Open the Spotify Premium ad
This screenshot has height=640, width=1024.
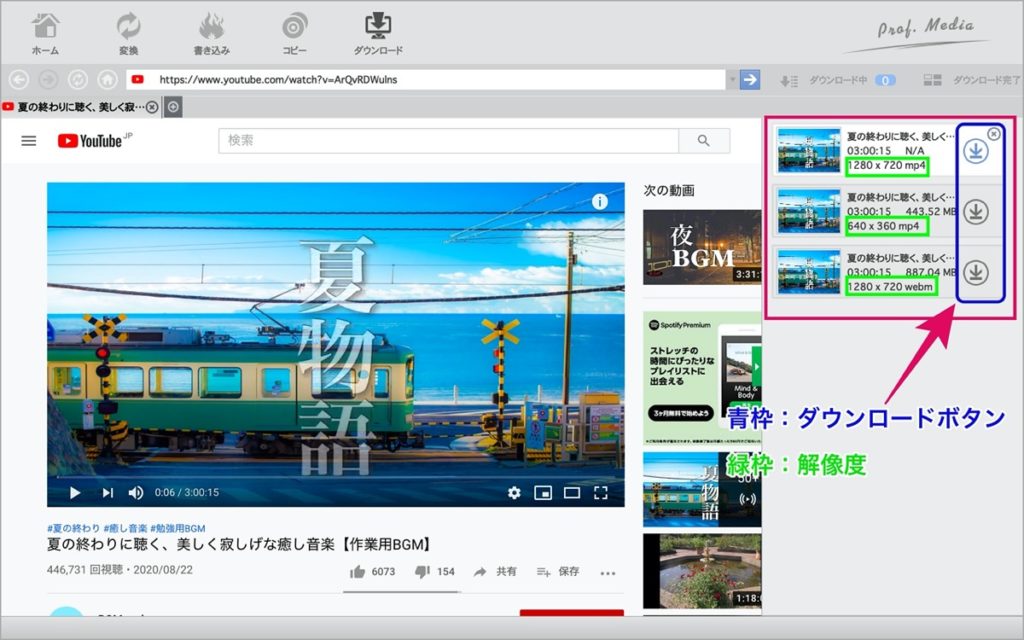(702, 379)
